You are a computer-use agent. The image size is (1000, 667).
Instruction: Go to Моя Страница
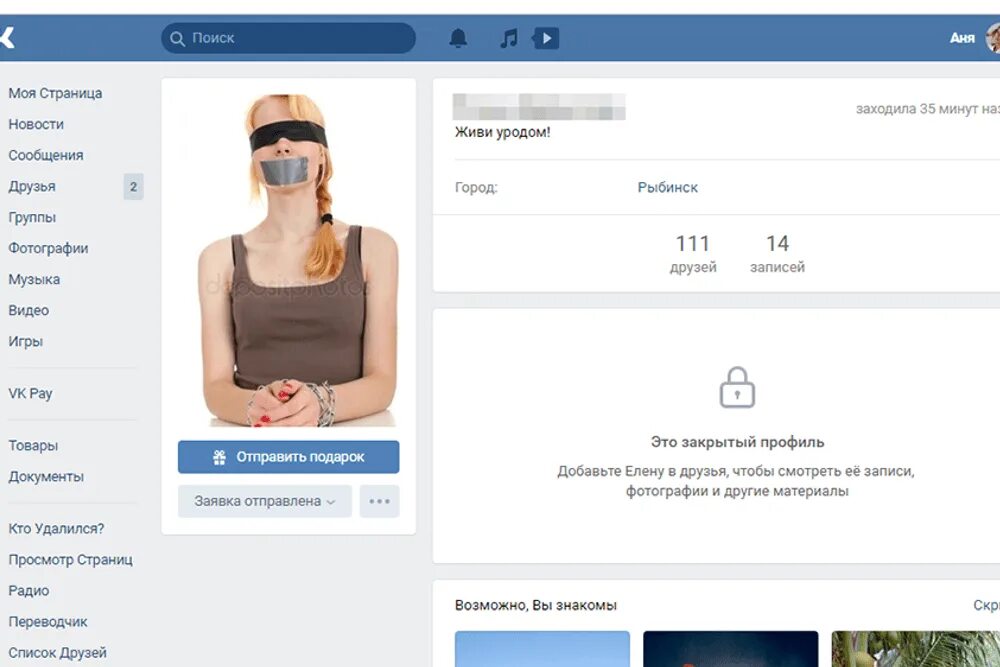[55, 92]
